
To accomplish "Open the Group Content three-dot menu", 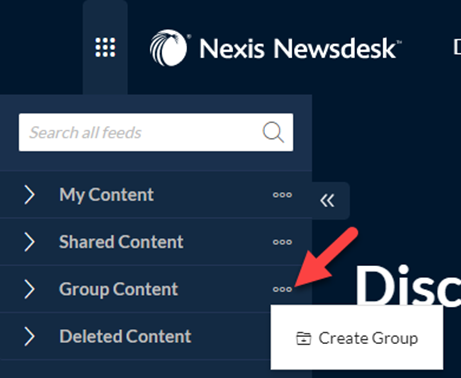I will click(x=282, y=289).
